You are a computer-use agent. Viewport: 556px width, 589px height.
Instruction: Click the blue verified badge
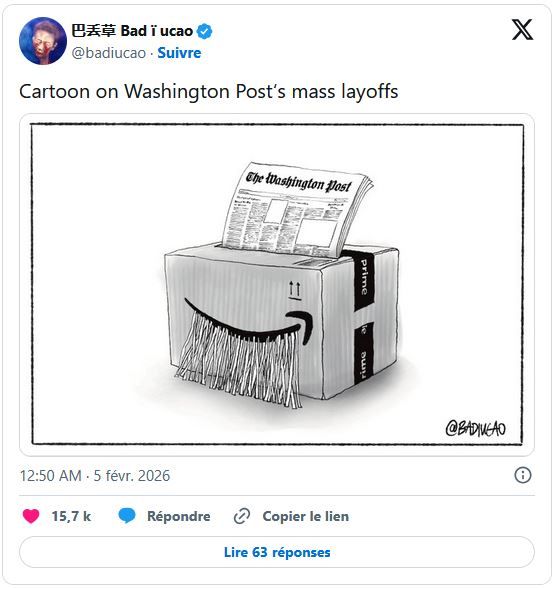(204, 31)
